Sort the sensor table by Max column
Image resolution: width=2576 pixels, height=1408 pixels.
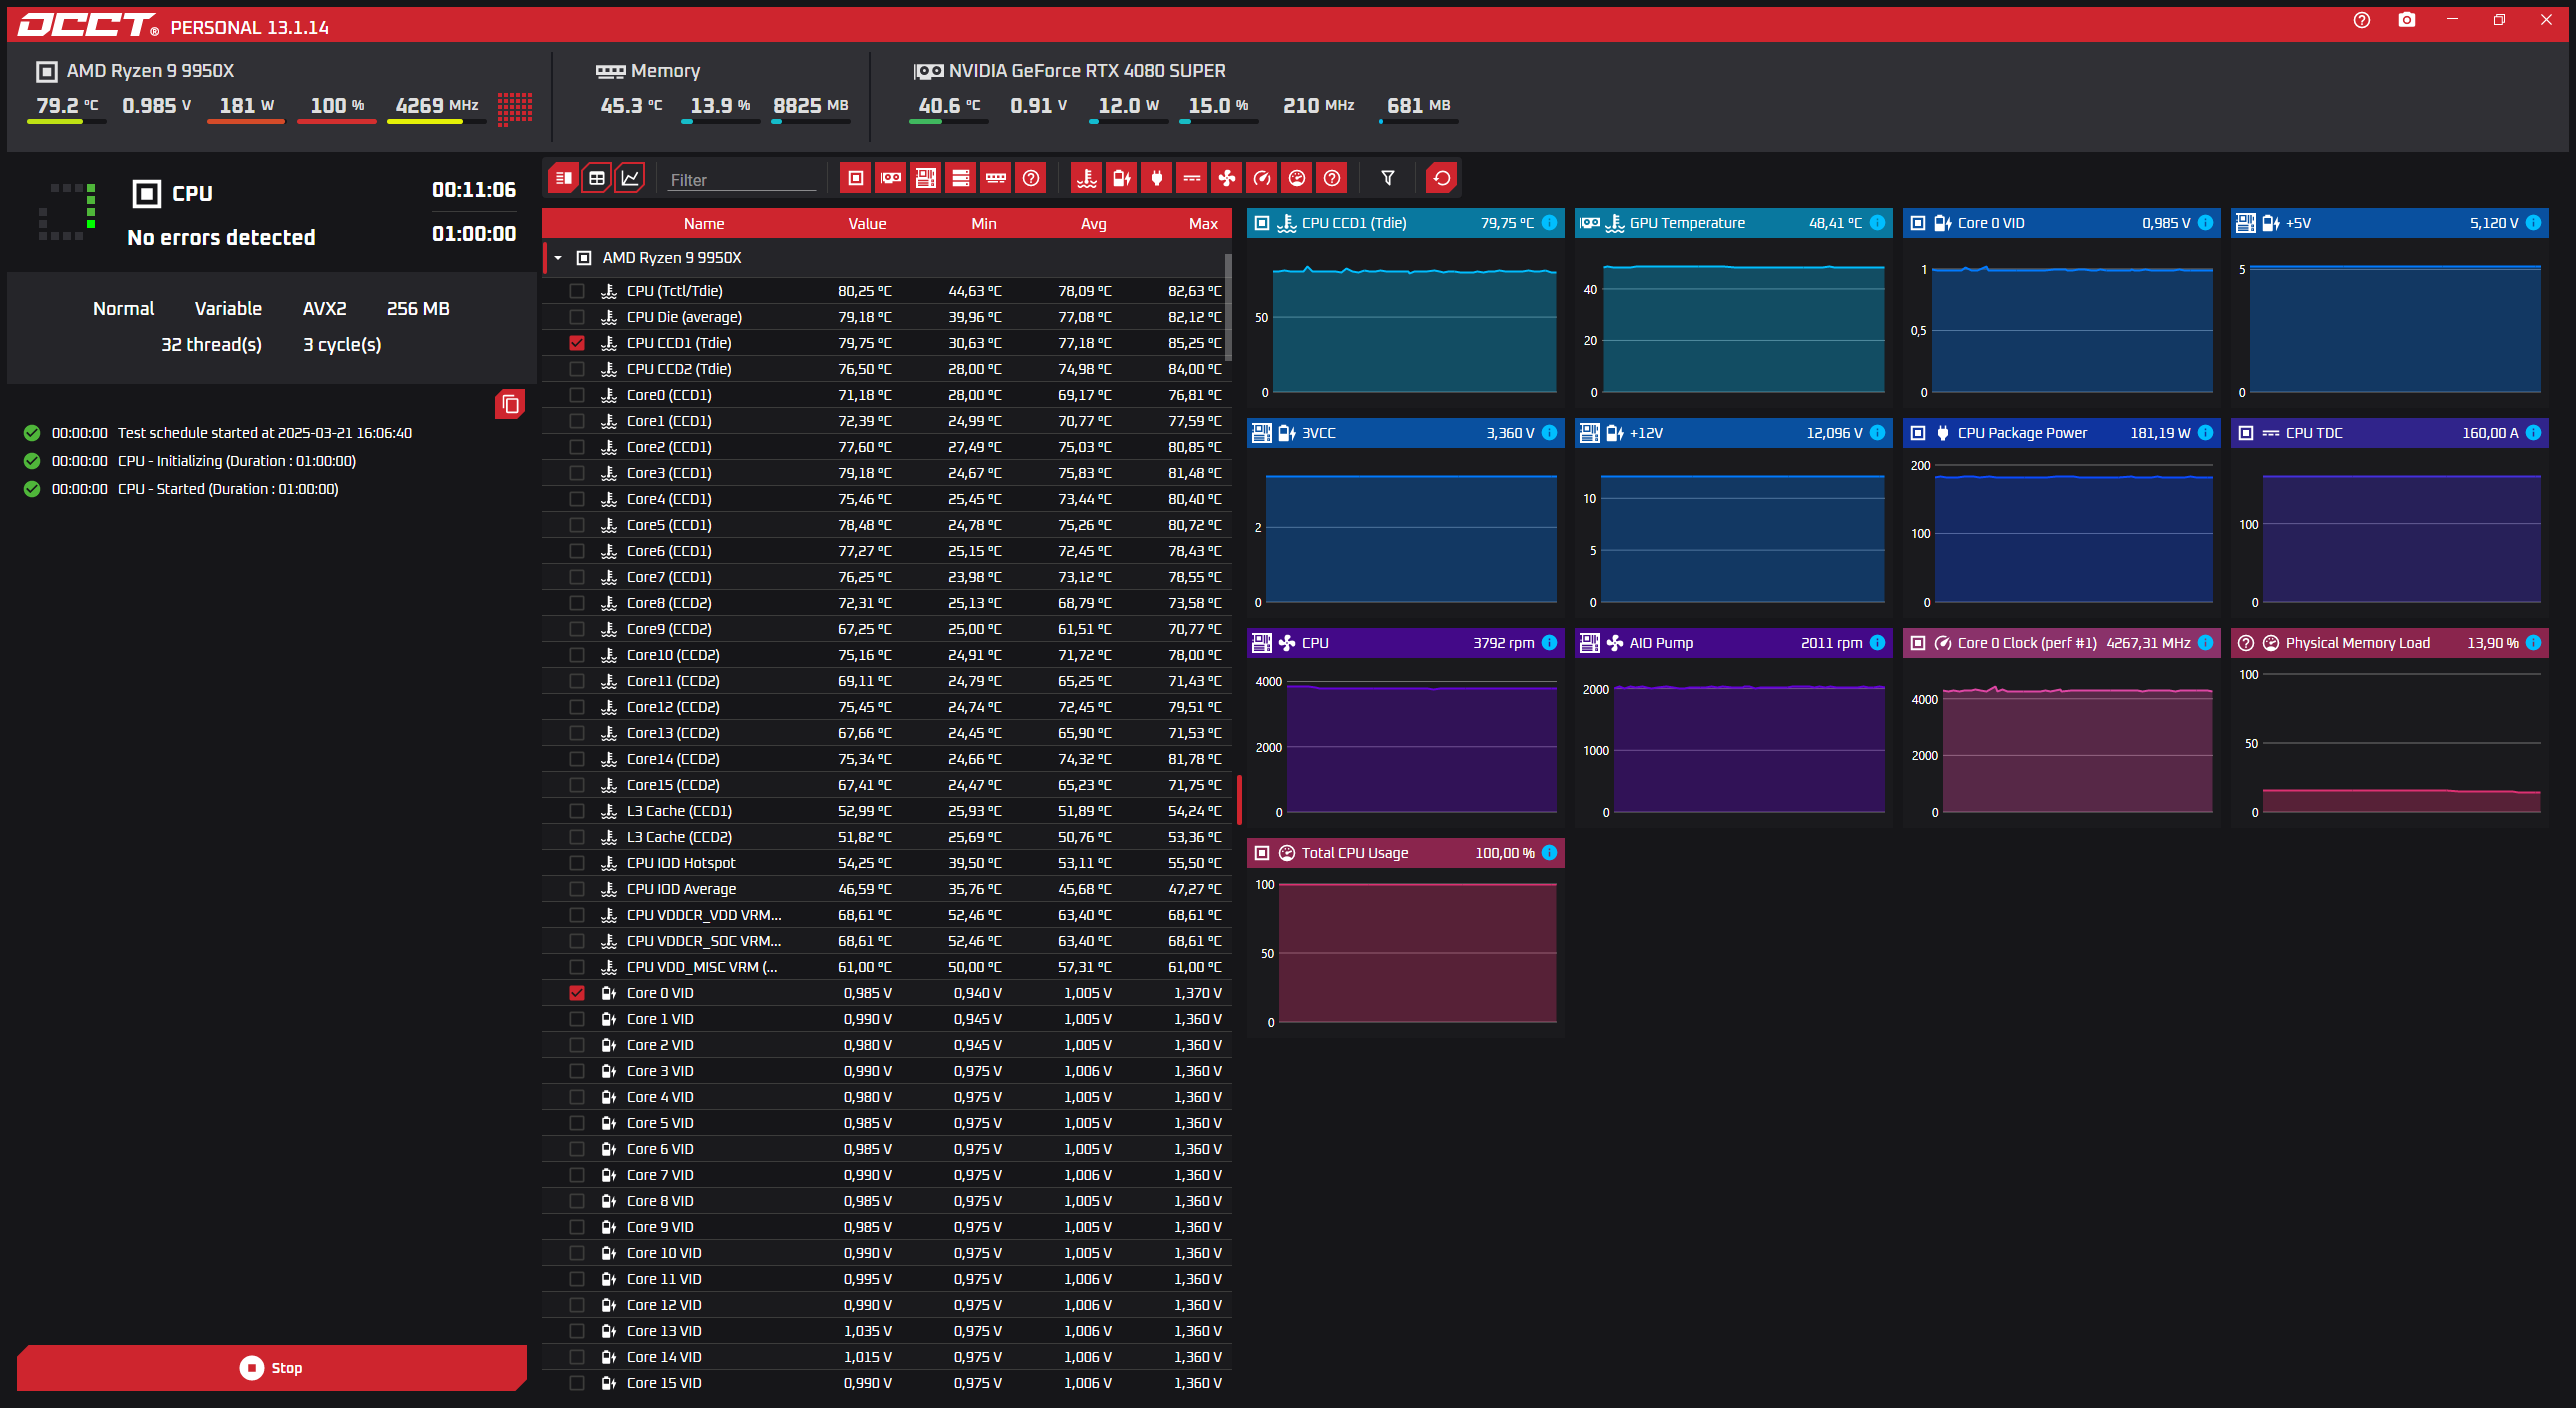pos(1202,224)
